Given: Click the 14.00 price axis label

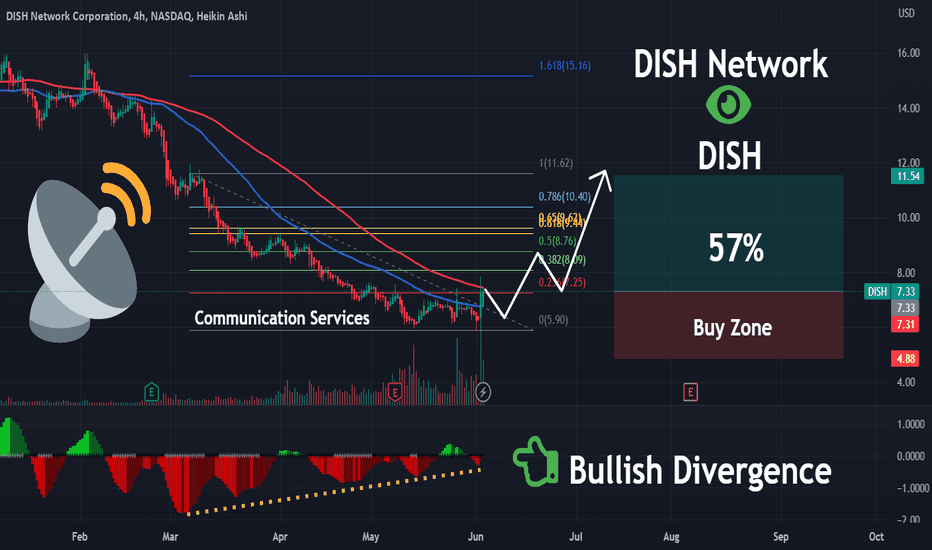Looking at the screenshot, I should point(908,108).
